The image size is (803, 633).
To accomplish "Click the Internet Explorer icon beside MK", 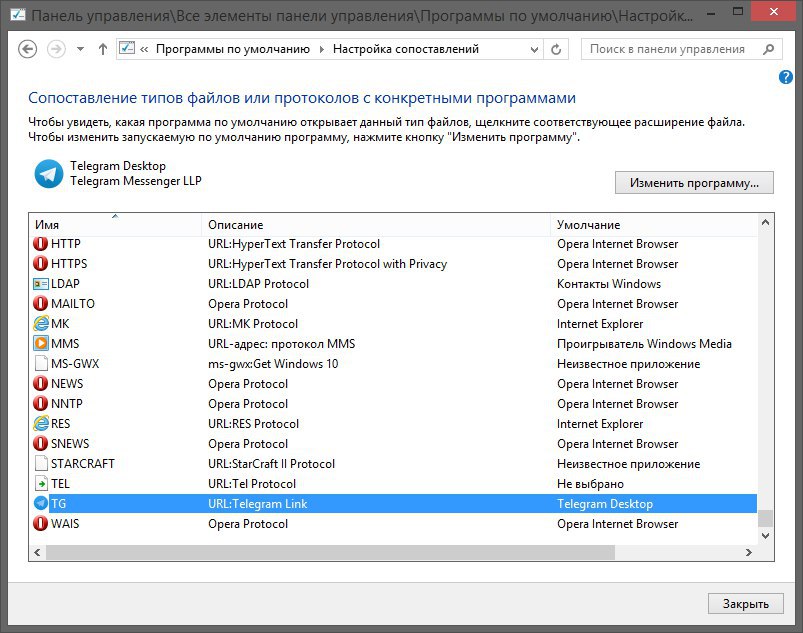I will click(40, 324).
